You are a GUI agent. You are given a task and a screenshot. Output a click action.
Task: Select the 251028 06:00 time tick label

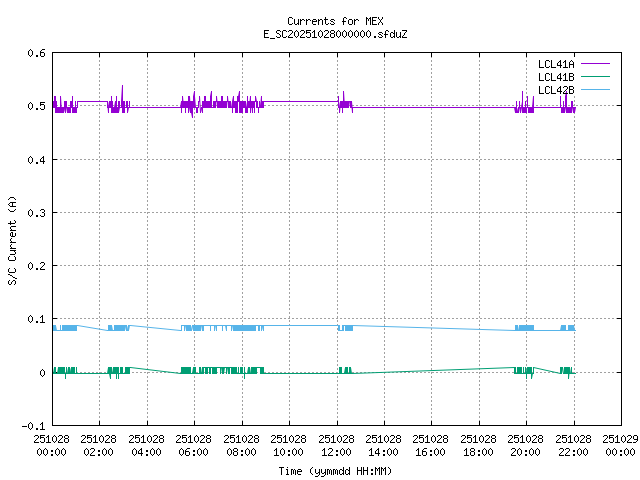194,444
